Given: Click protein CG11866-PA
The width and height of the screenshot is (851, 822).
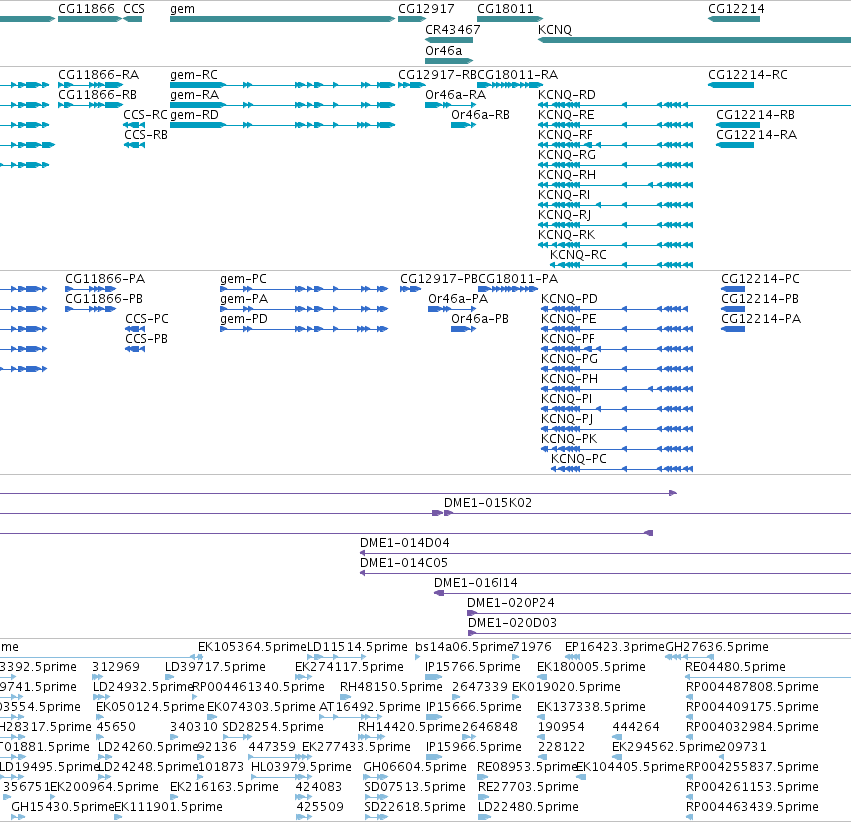Looking at the screenshot, I should click(x=91, y=289).
